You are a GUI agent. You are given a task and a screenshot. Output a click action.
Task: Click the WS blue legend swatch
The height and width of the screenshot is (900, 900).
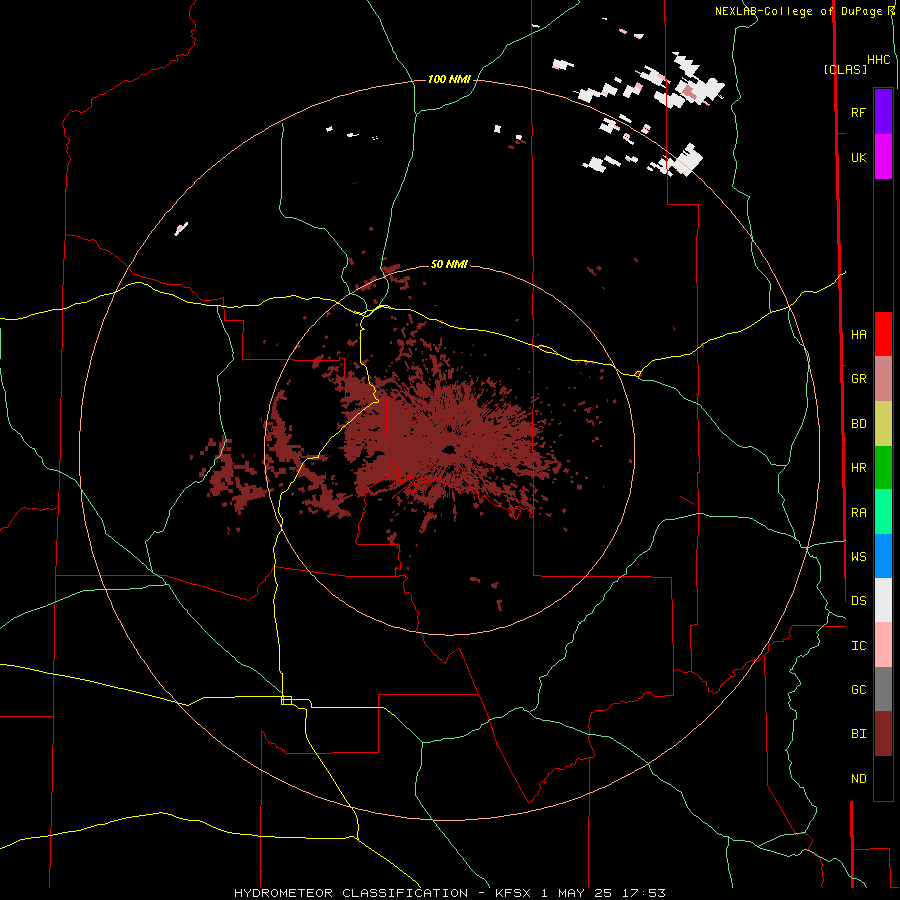point(883,556)
